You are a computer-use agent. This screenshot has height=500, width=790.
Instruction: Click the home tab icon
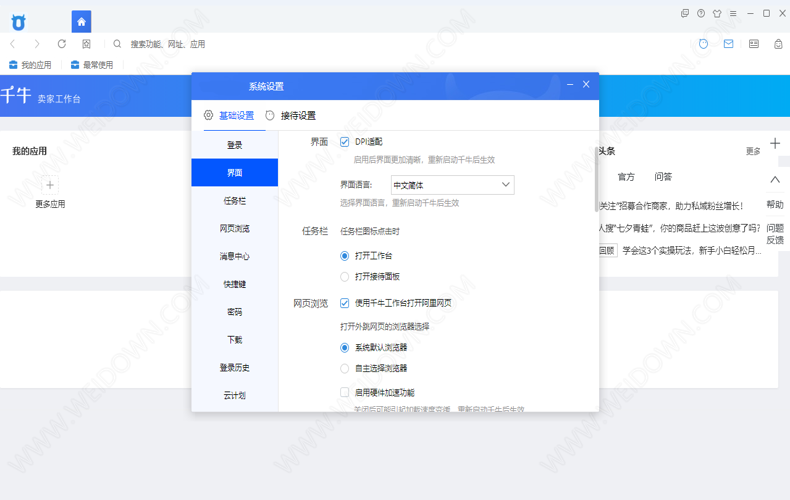pos(82,21)
